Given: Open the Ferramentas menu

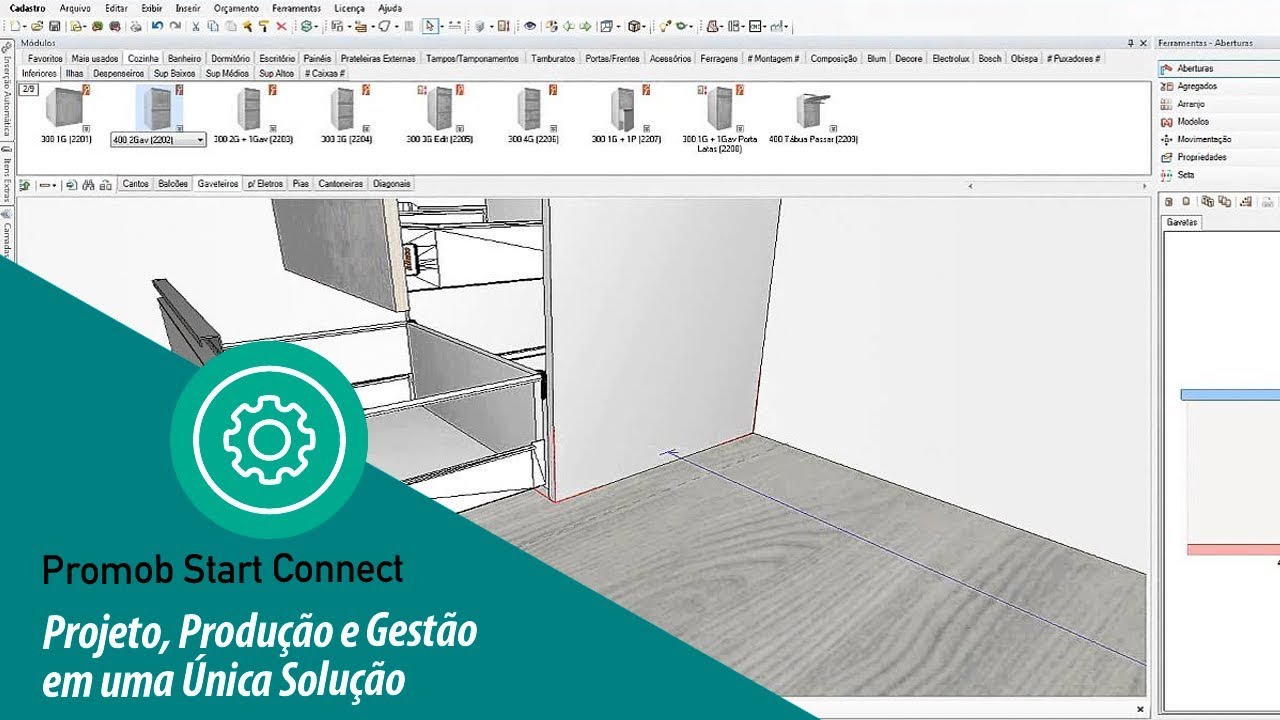Looking at the screenshot, I should click(x=296, y=8).
